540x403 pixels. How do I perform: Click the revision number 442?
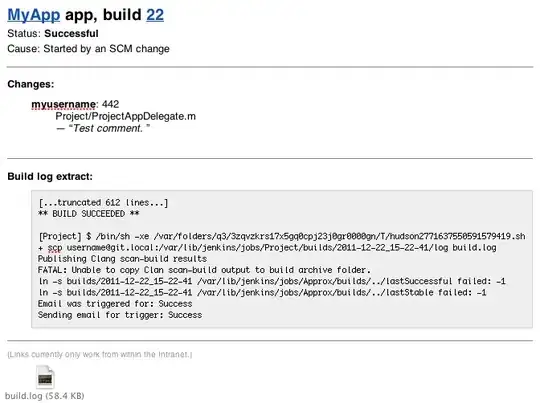pyautogui.click(x=111, y=104)
